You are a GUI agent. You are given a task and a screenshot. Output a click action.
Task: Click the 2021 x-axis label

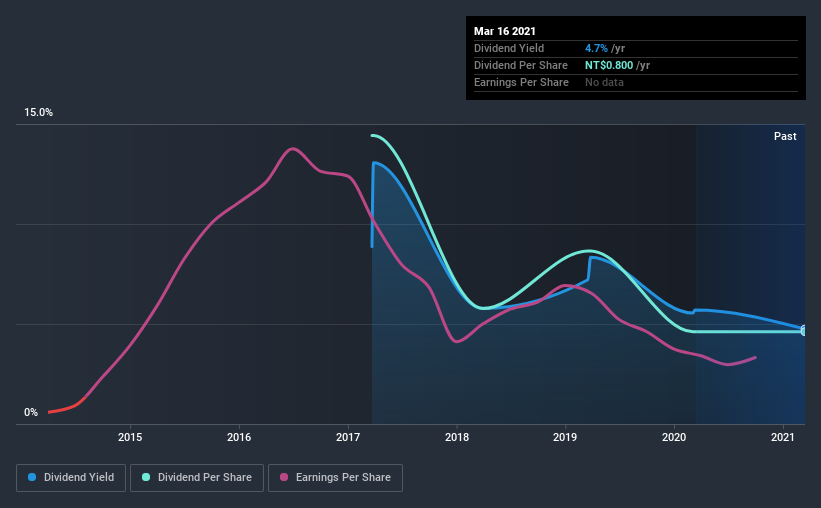click(783, 437)
